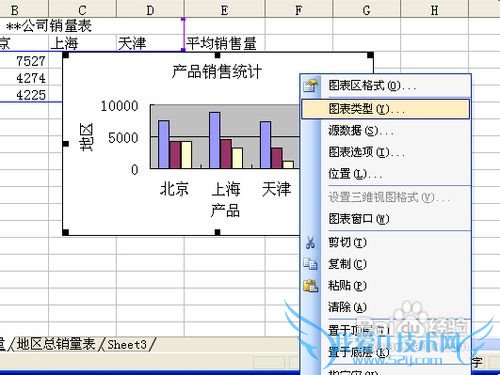Select column C header
500x375 pixels.
pyautogui.click(x=82, y=9)
